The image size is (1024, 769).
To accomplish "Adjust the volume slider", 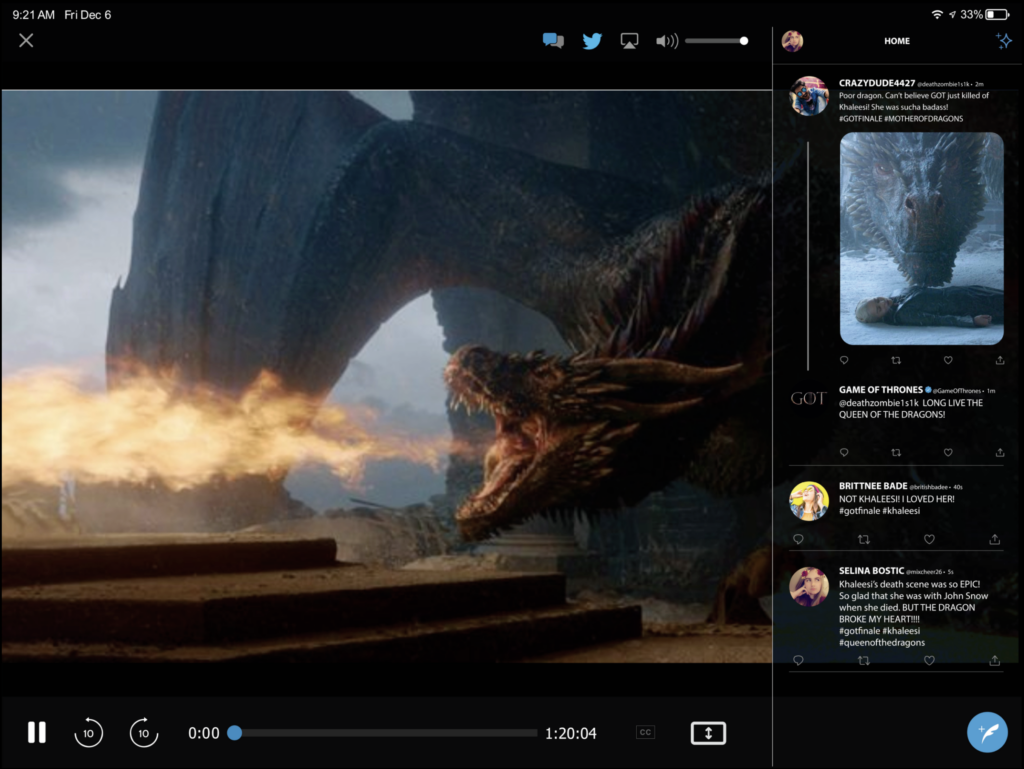I will coord(716,41).
